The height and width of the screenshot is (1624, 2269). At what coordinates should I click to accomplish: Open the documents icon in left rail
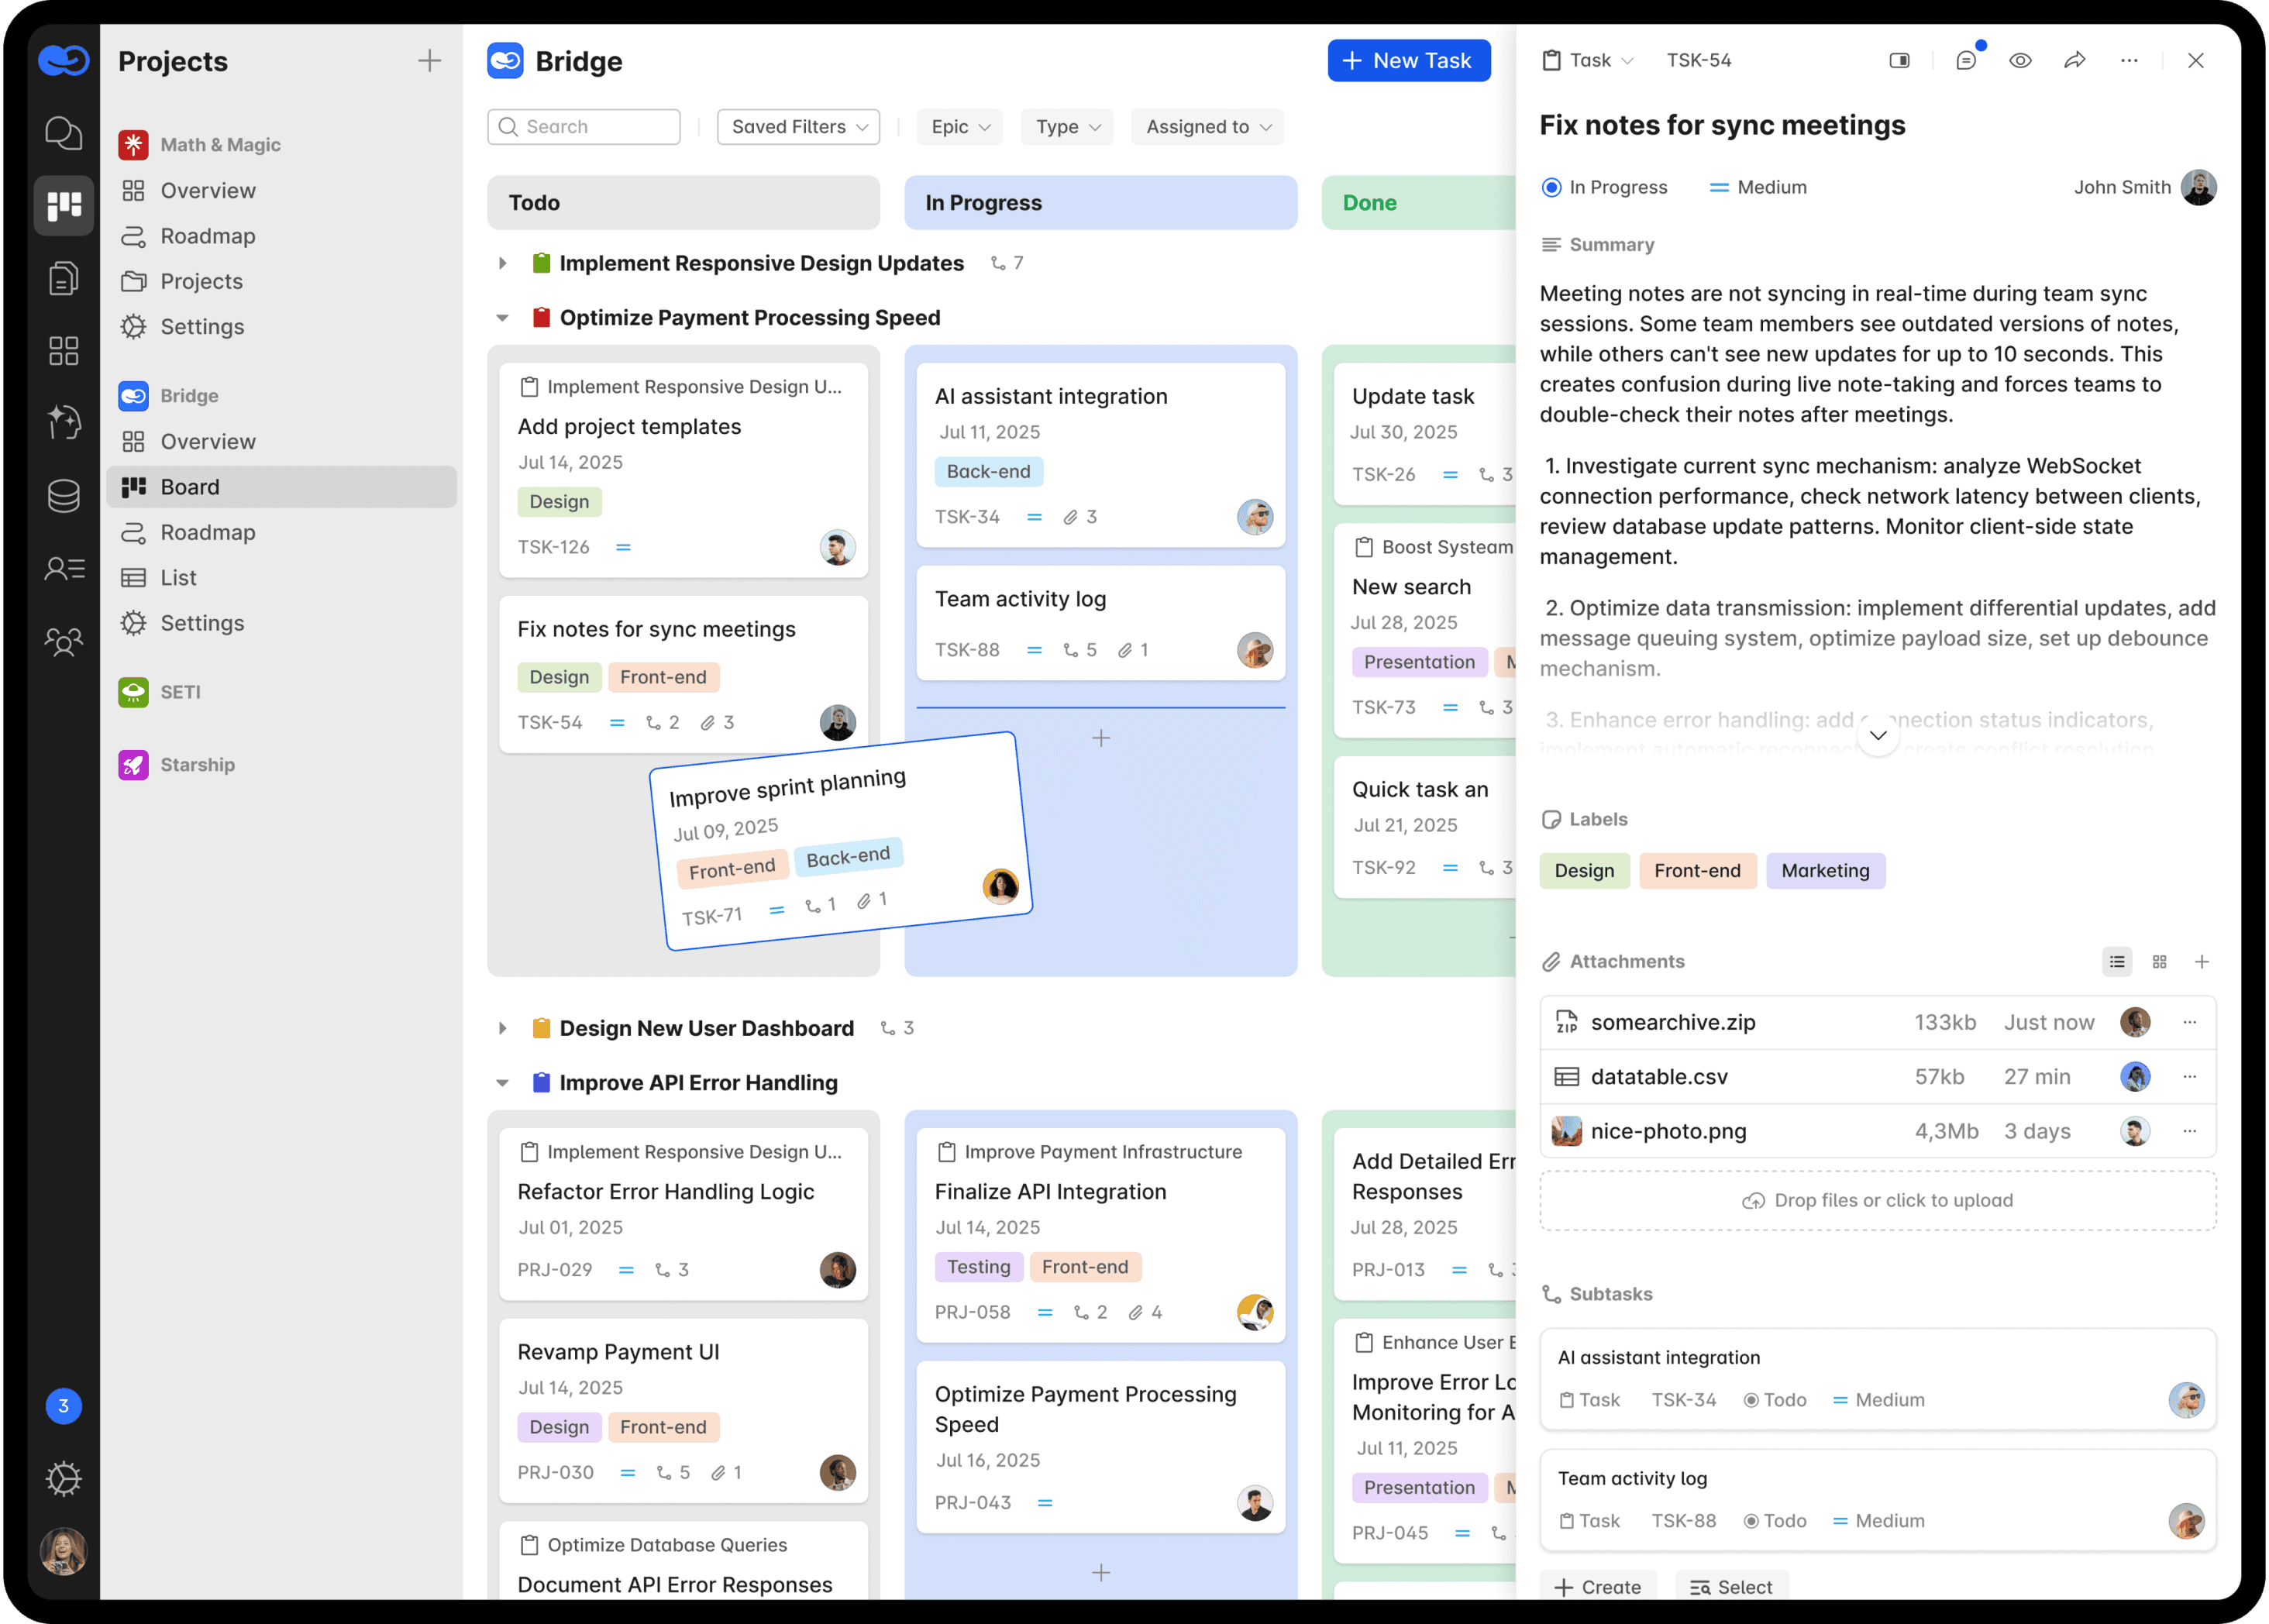63,278
